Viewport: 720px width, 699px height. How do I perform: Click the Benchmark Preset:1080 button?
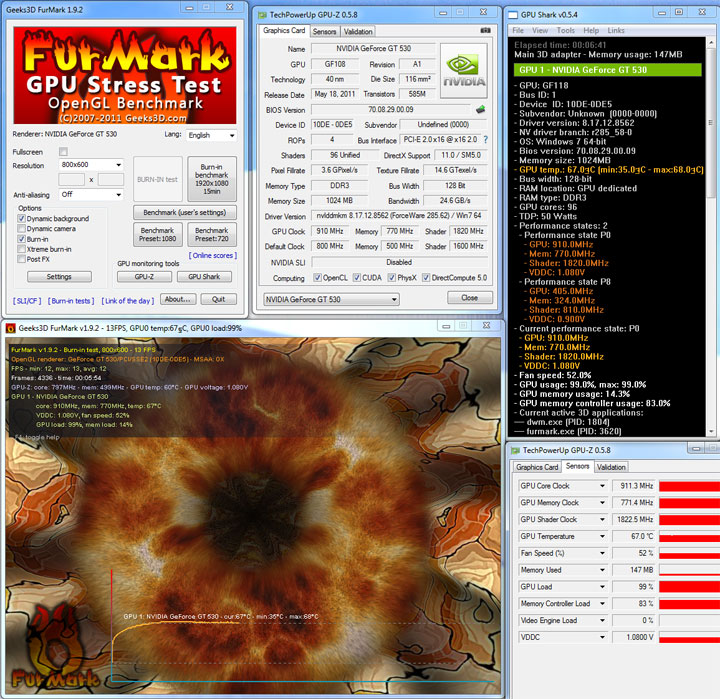click(x=158, y=235)
